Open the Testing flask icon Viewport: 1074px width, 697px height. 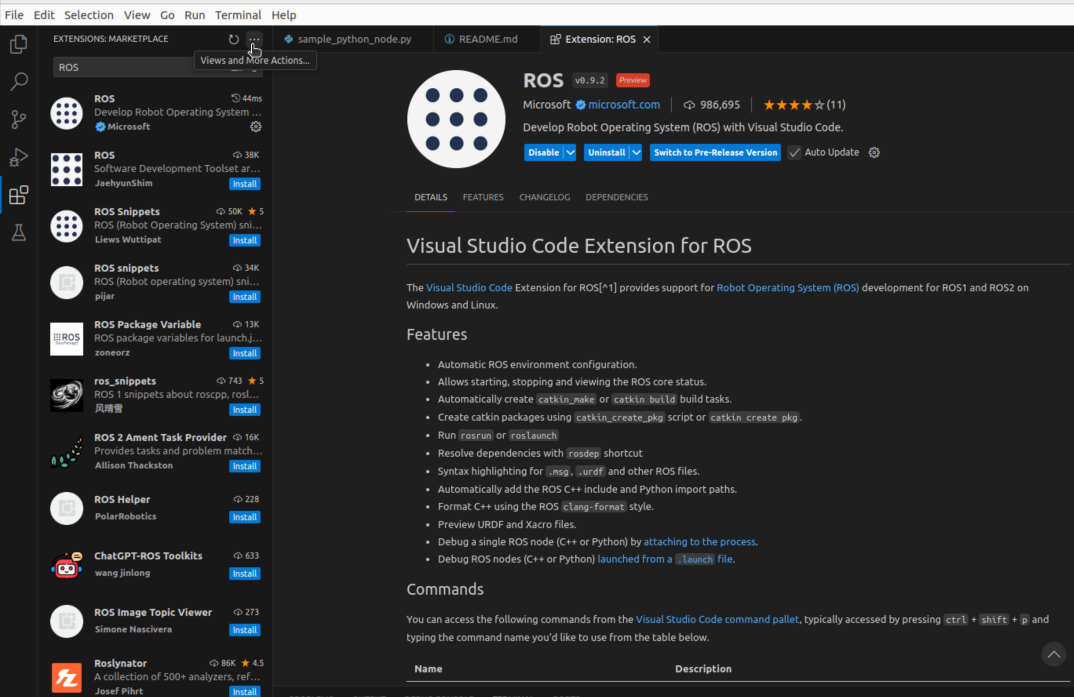point(18,233)
